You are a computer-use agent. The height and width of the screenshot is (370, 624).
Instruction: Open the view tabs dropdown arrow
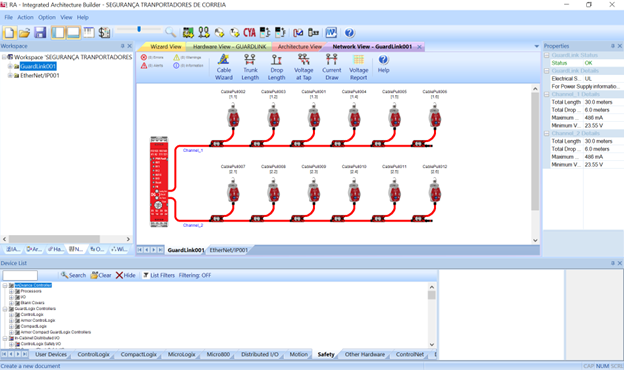point(536,47)
